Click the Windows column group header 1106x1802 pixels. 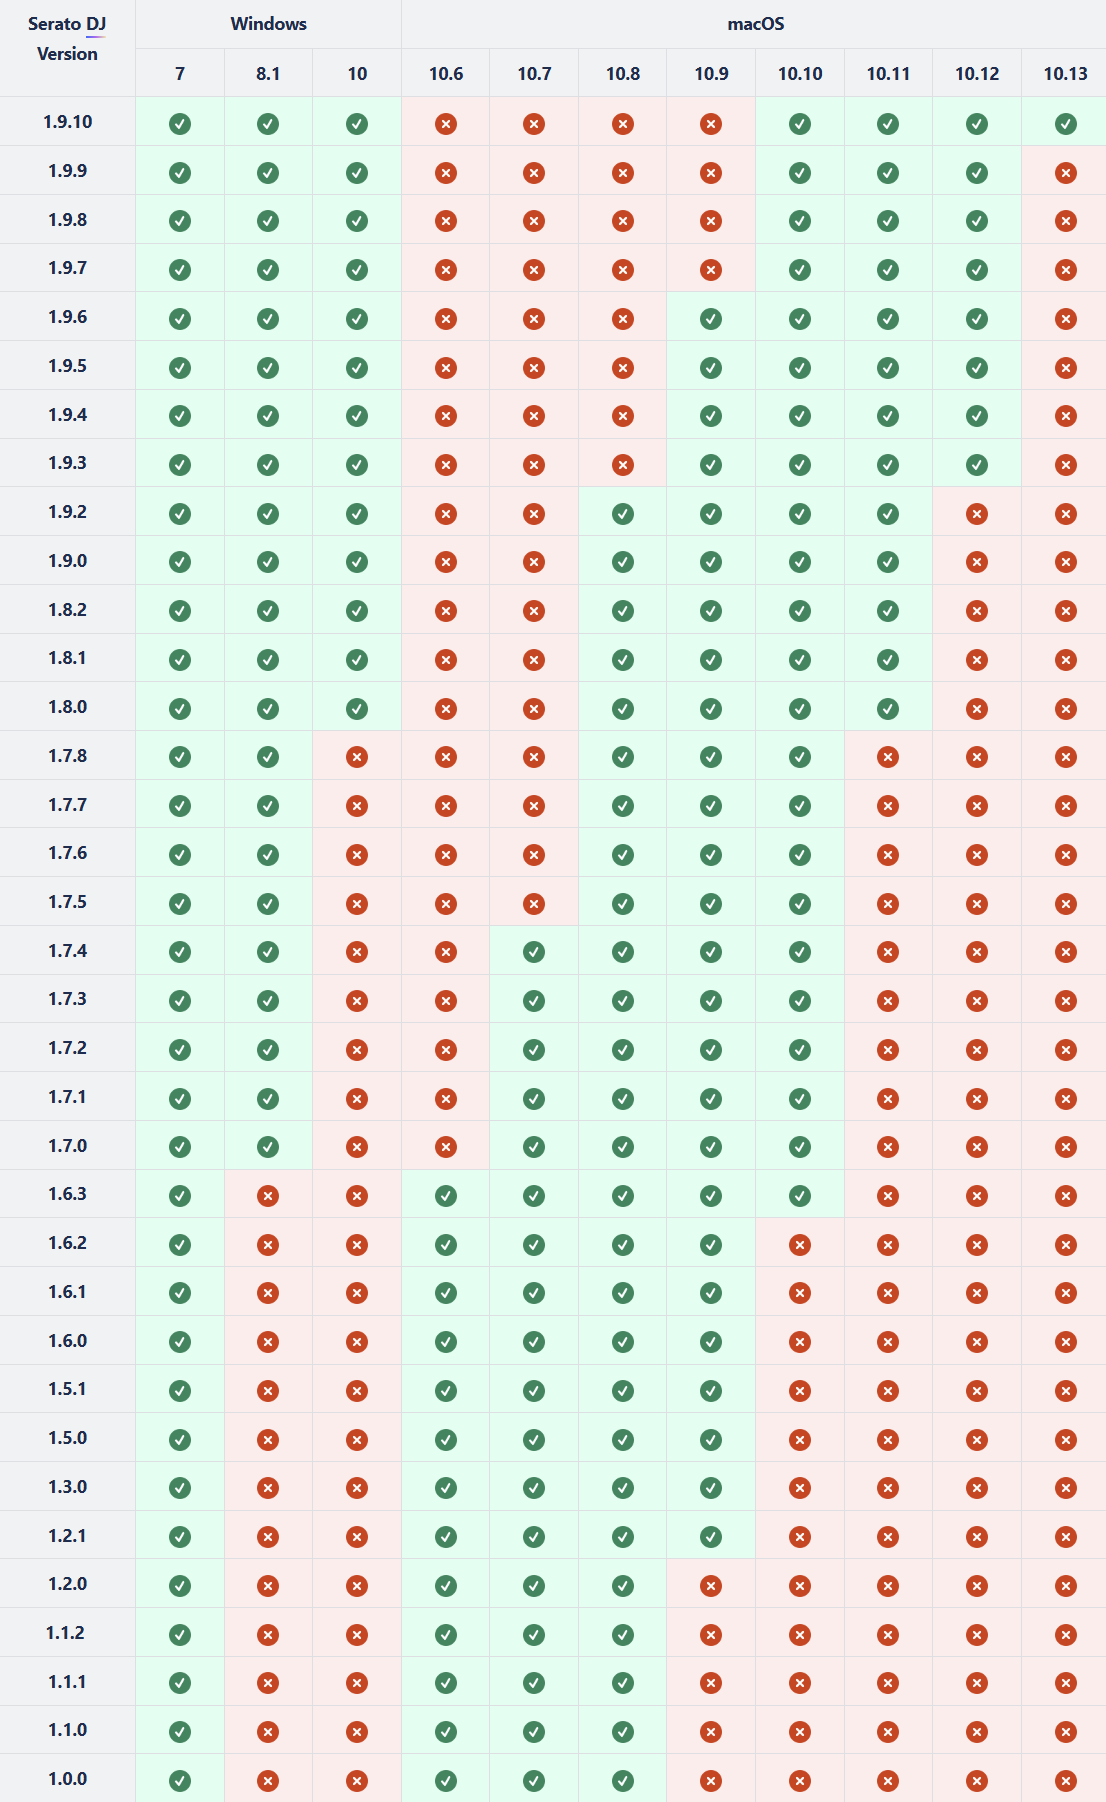(x=268, y=24)
